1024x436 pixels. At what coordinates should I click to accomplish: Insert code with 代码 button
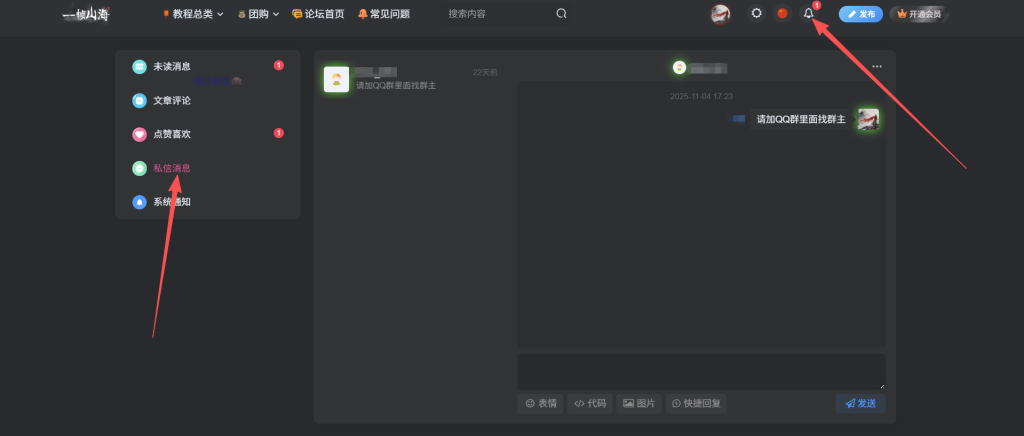pyautogui.click(x=590, y=403)
